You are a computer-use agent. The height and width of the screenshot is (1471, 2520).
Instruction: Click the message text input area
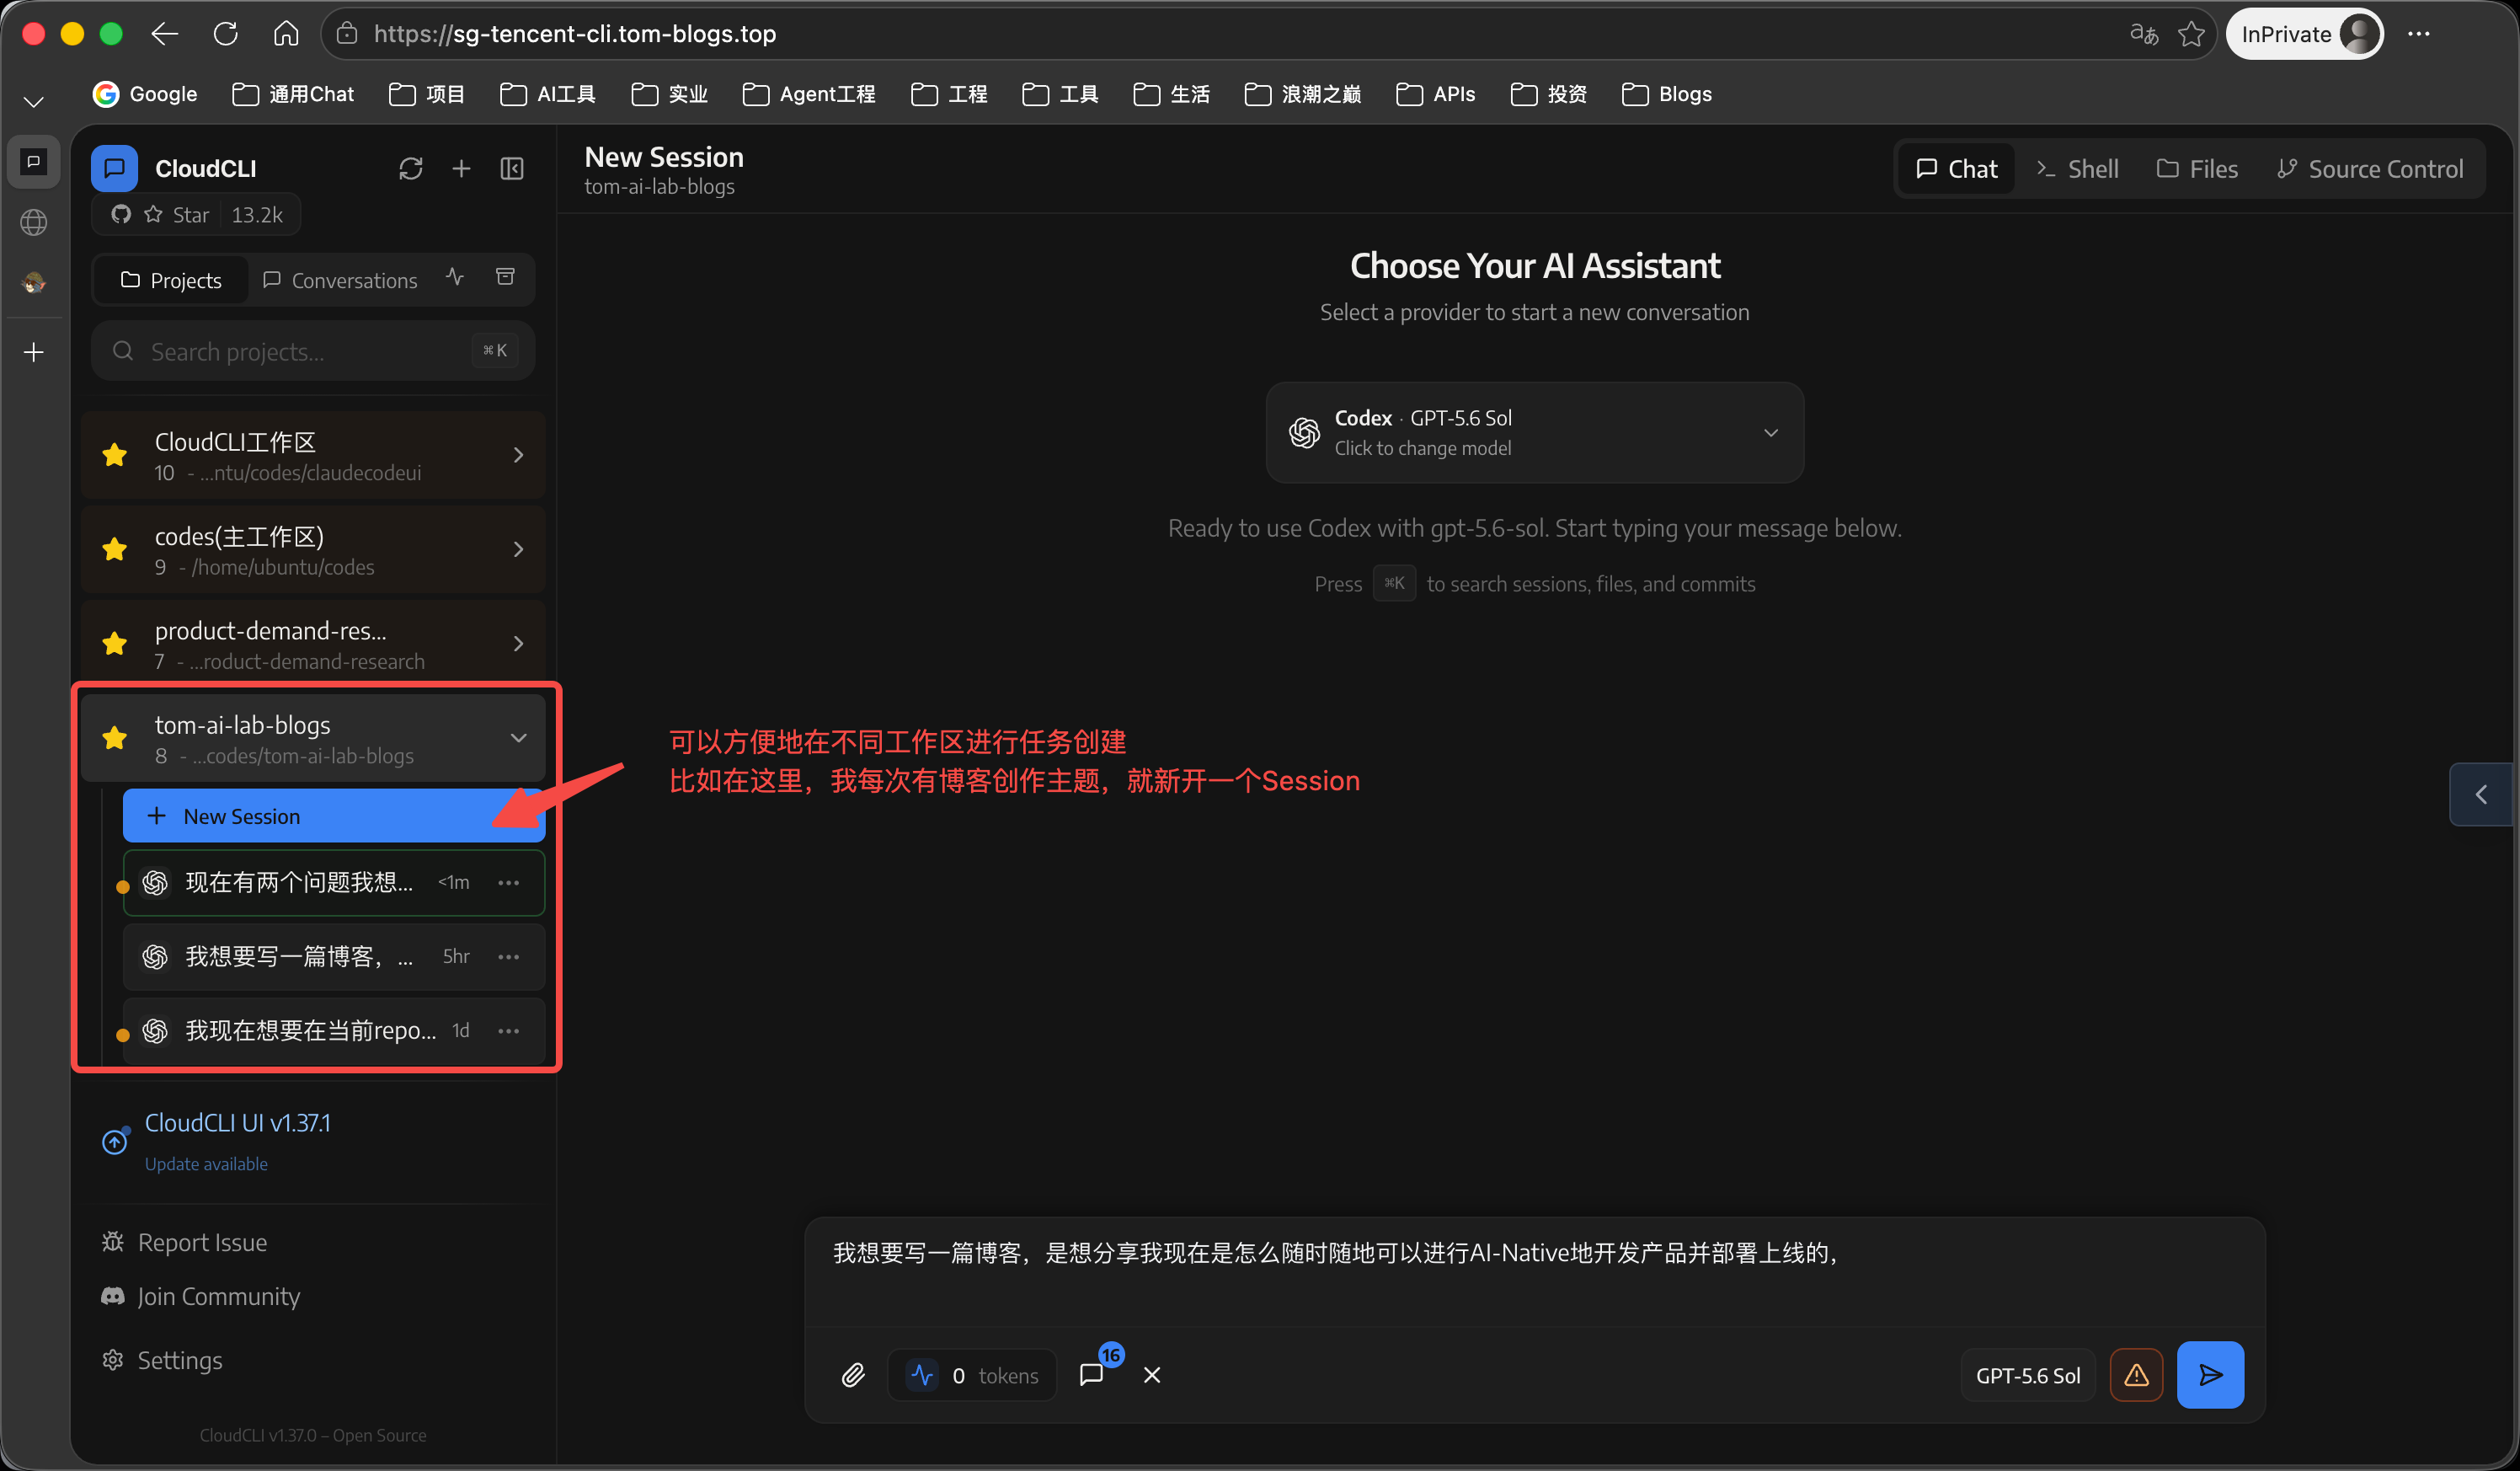tap(1535, 1270)
